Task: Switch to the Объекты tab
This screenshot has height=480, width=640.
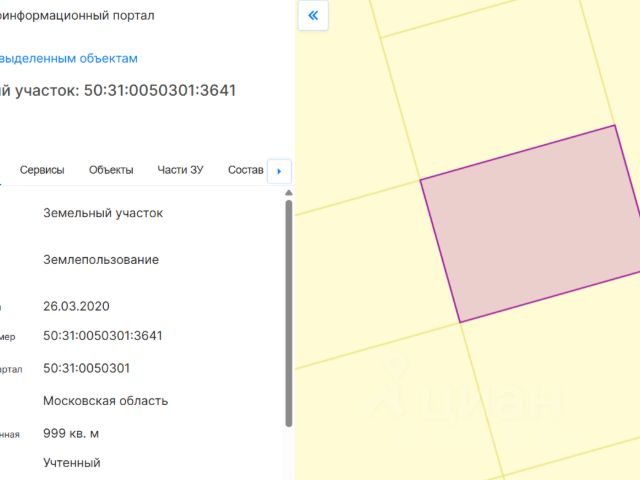Action: click(x=111, y=170)
